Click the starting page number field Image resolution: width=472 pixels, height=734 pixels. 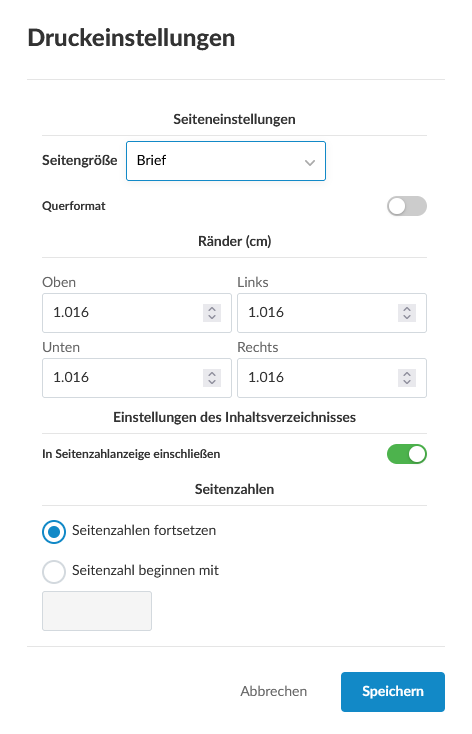coord(97,611)
